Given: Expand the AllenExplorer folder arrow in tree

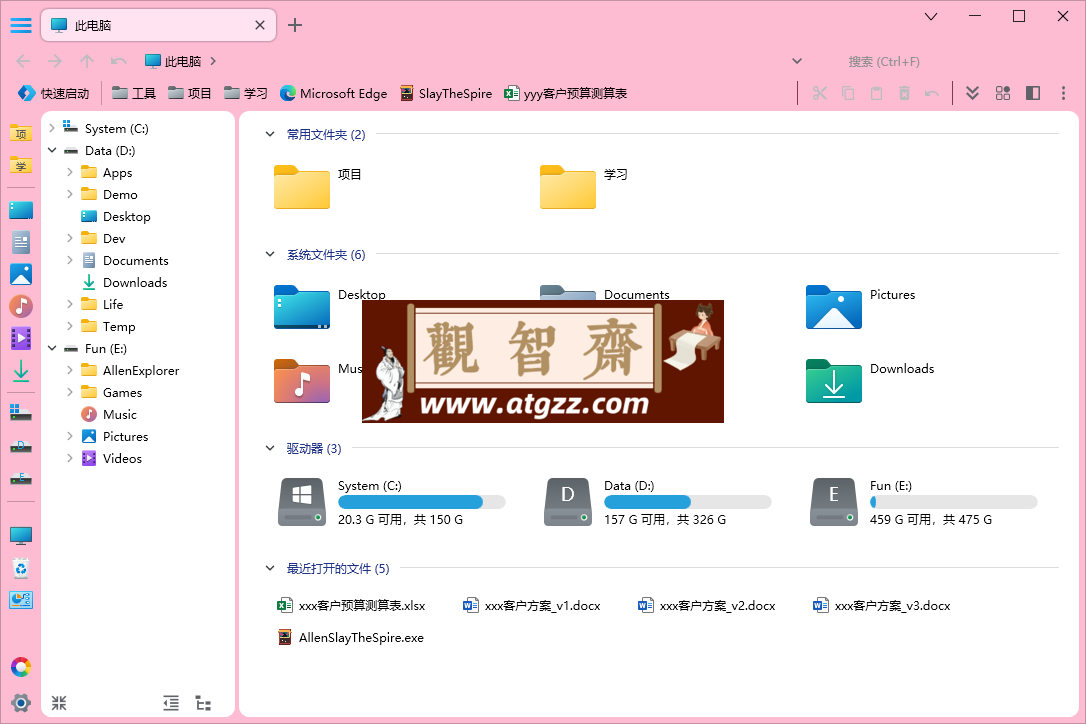Looking at the screenshot, I should 70,370.
